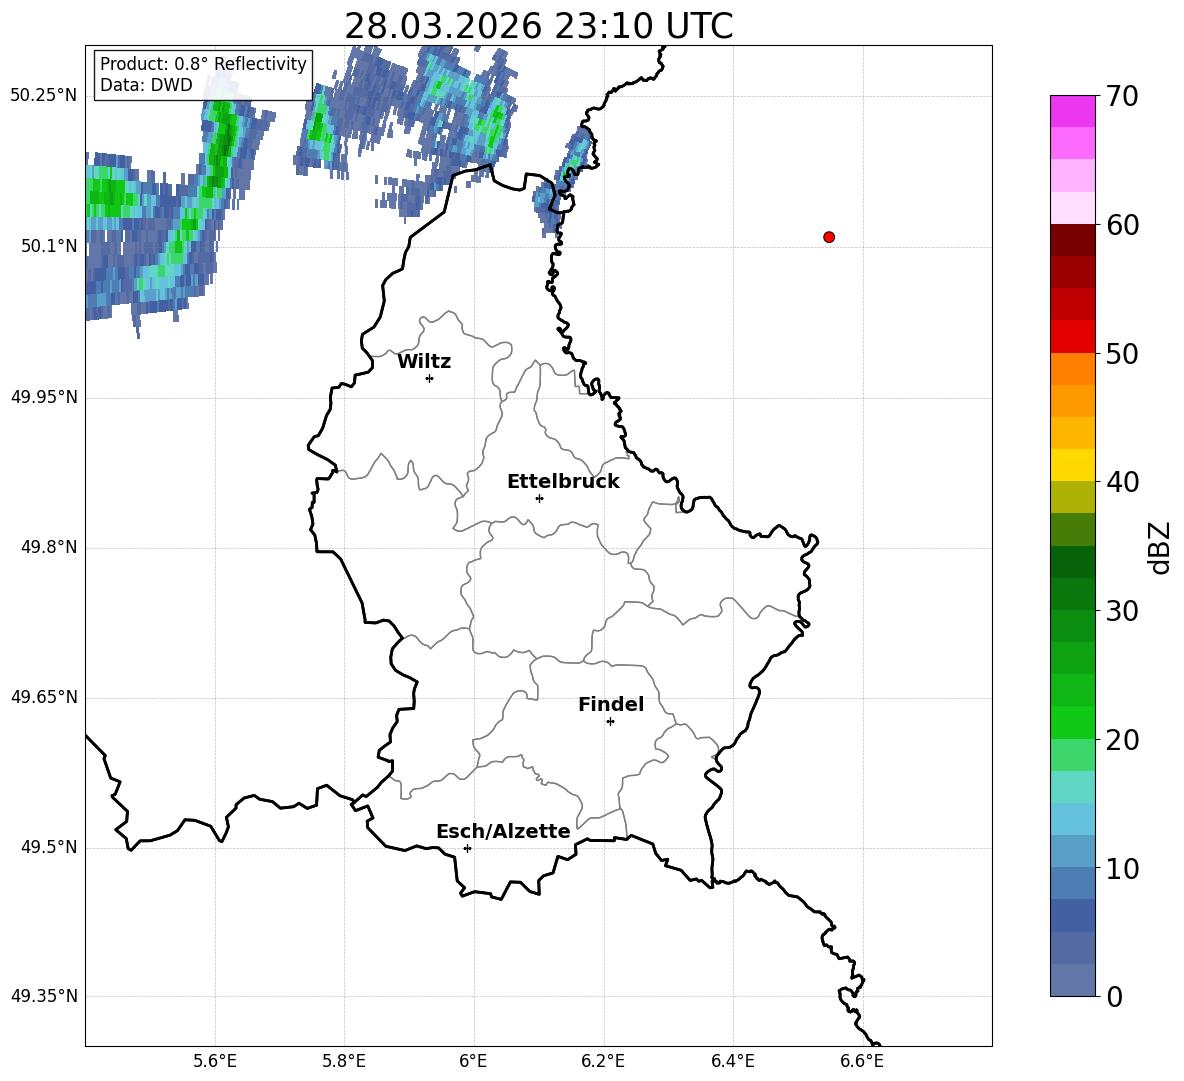Click the 50 tick on colorbar
Screen dimensions: 1184x1081
(x=1122, y=354)
